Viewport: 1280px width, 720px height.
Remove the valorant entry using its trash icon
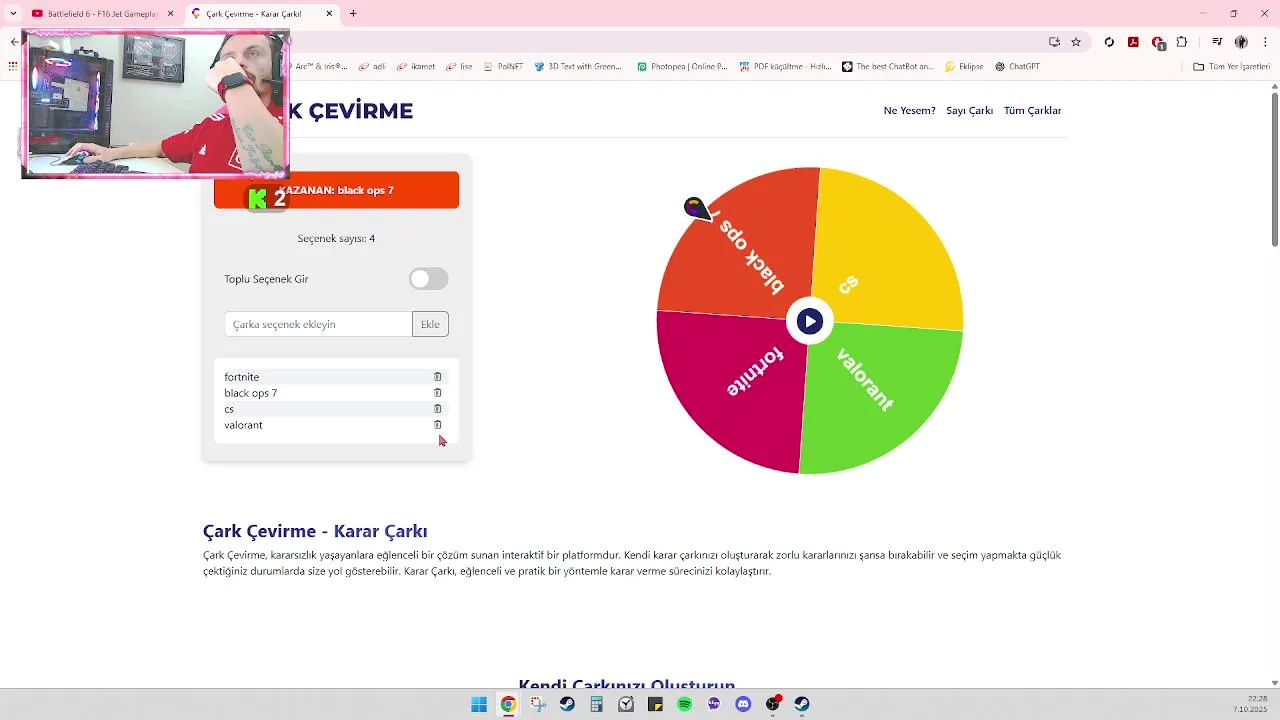coord(437,425)
